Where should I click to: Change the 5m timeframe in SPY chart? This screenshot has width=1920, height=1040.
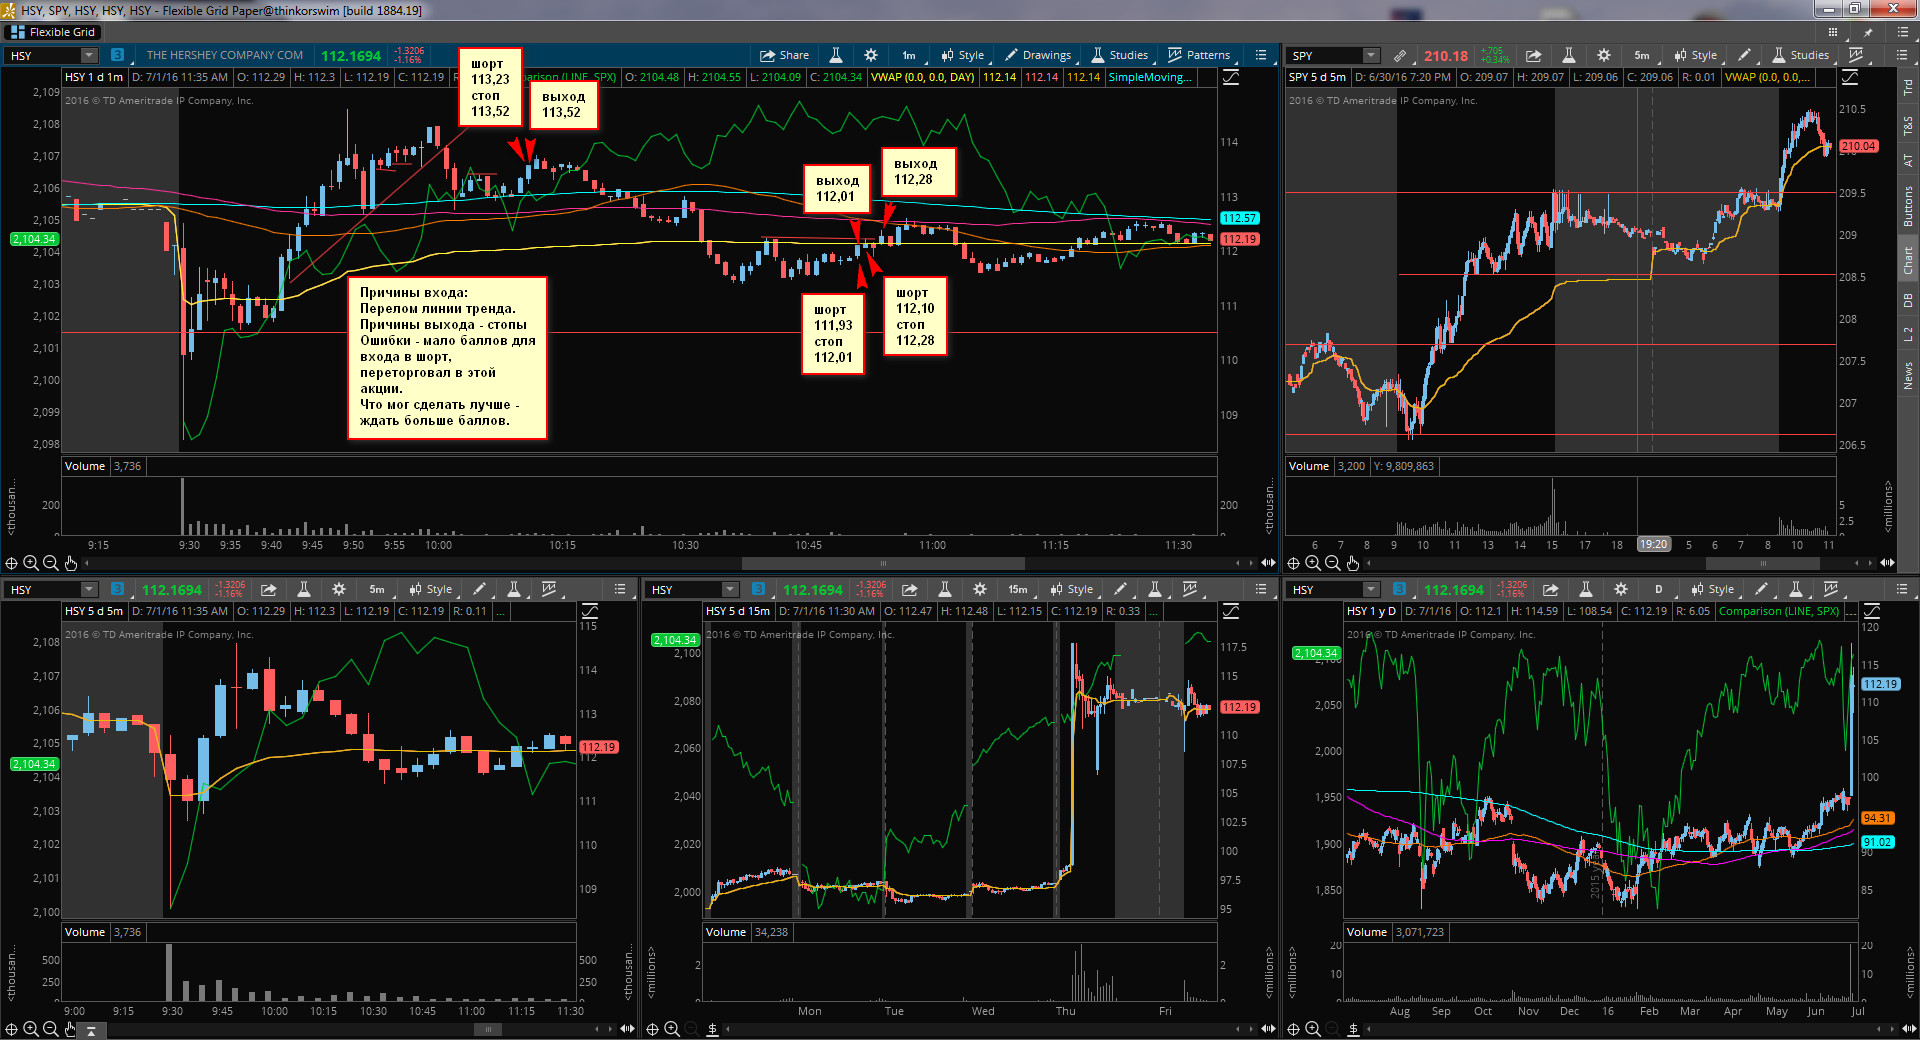pyautogui.click(x=1642, y=55)
